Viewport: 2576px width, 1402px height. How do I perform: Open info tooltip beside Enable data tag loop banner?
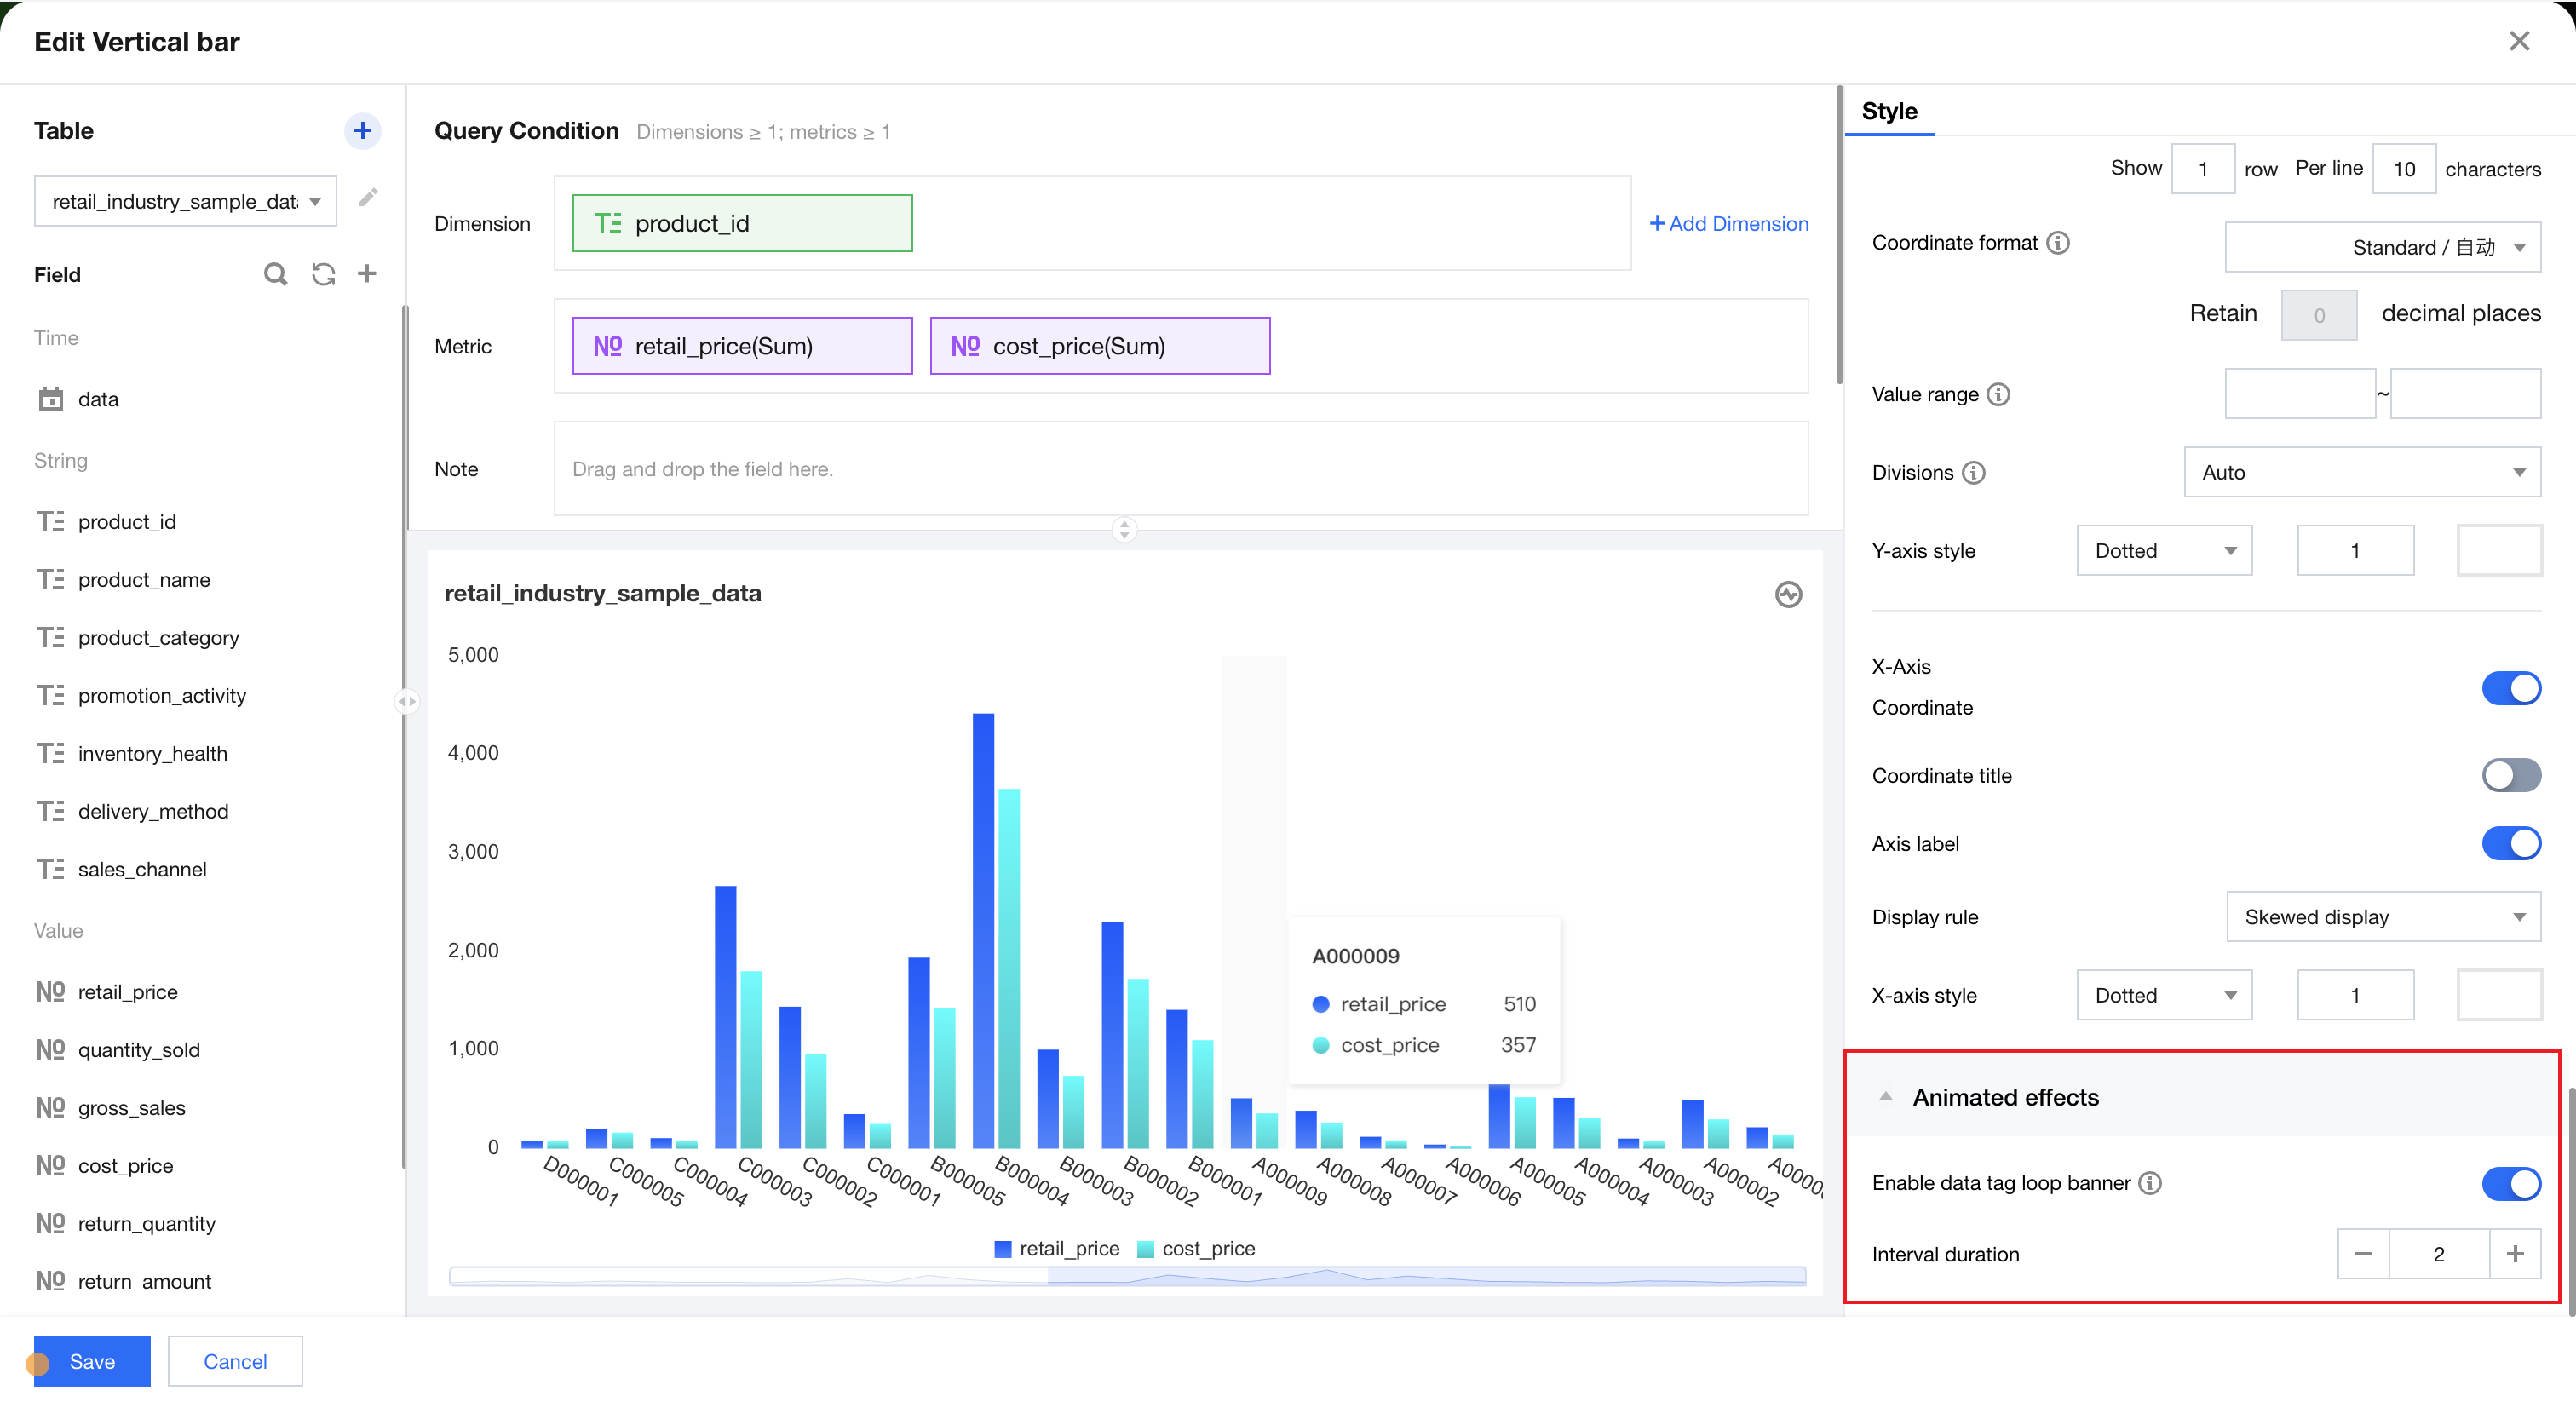pos(2151,1183)
